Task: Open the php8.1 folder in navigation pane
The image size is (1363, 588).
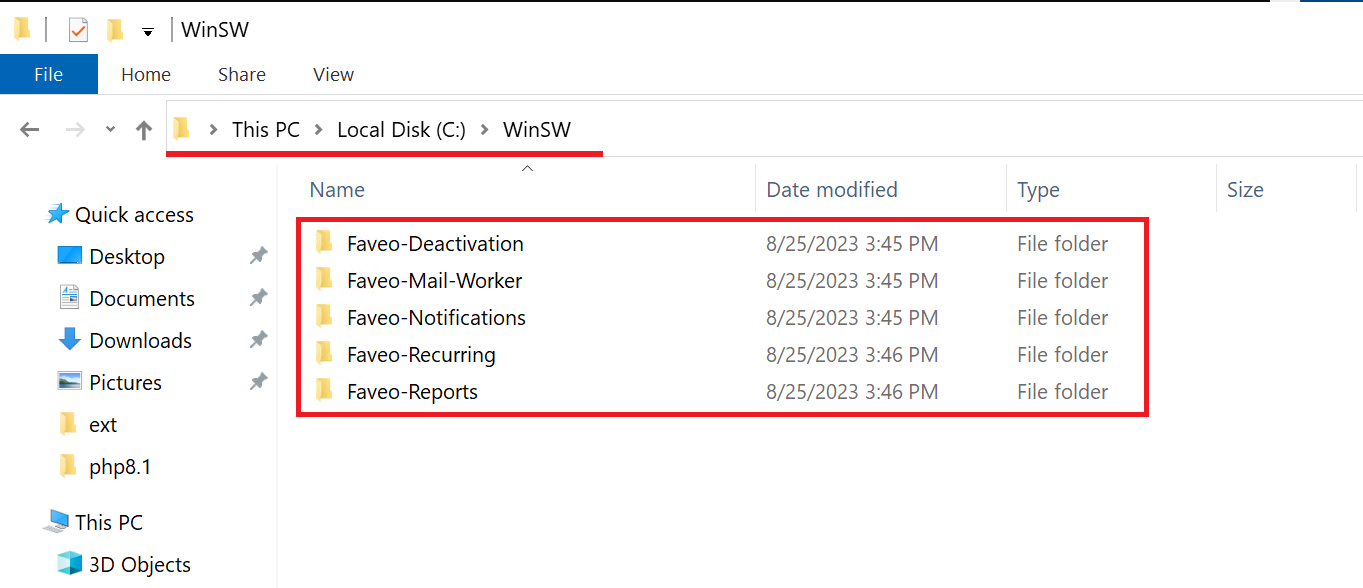Action: tap(120, 467)
